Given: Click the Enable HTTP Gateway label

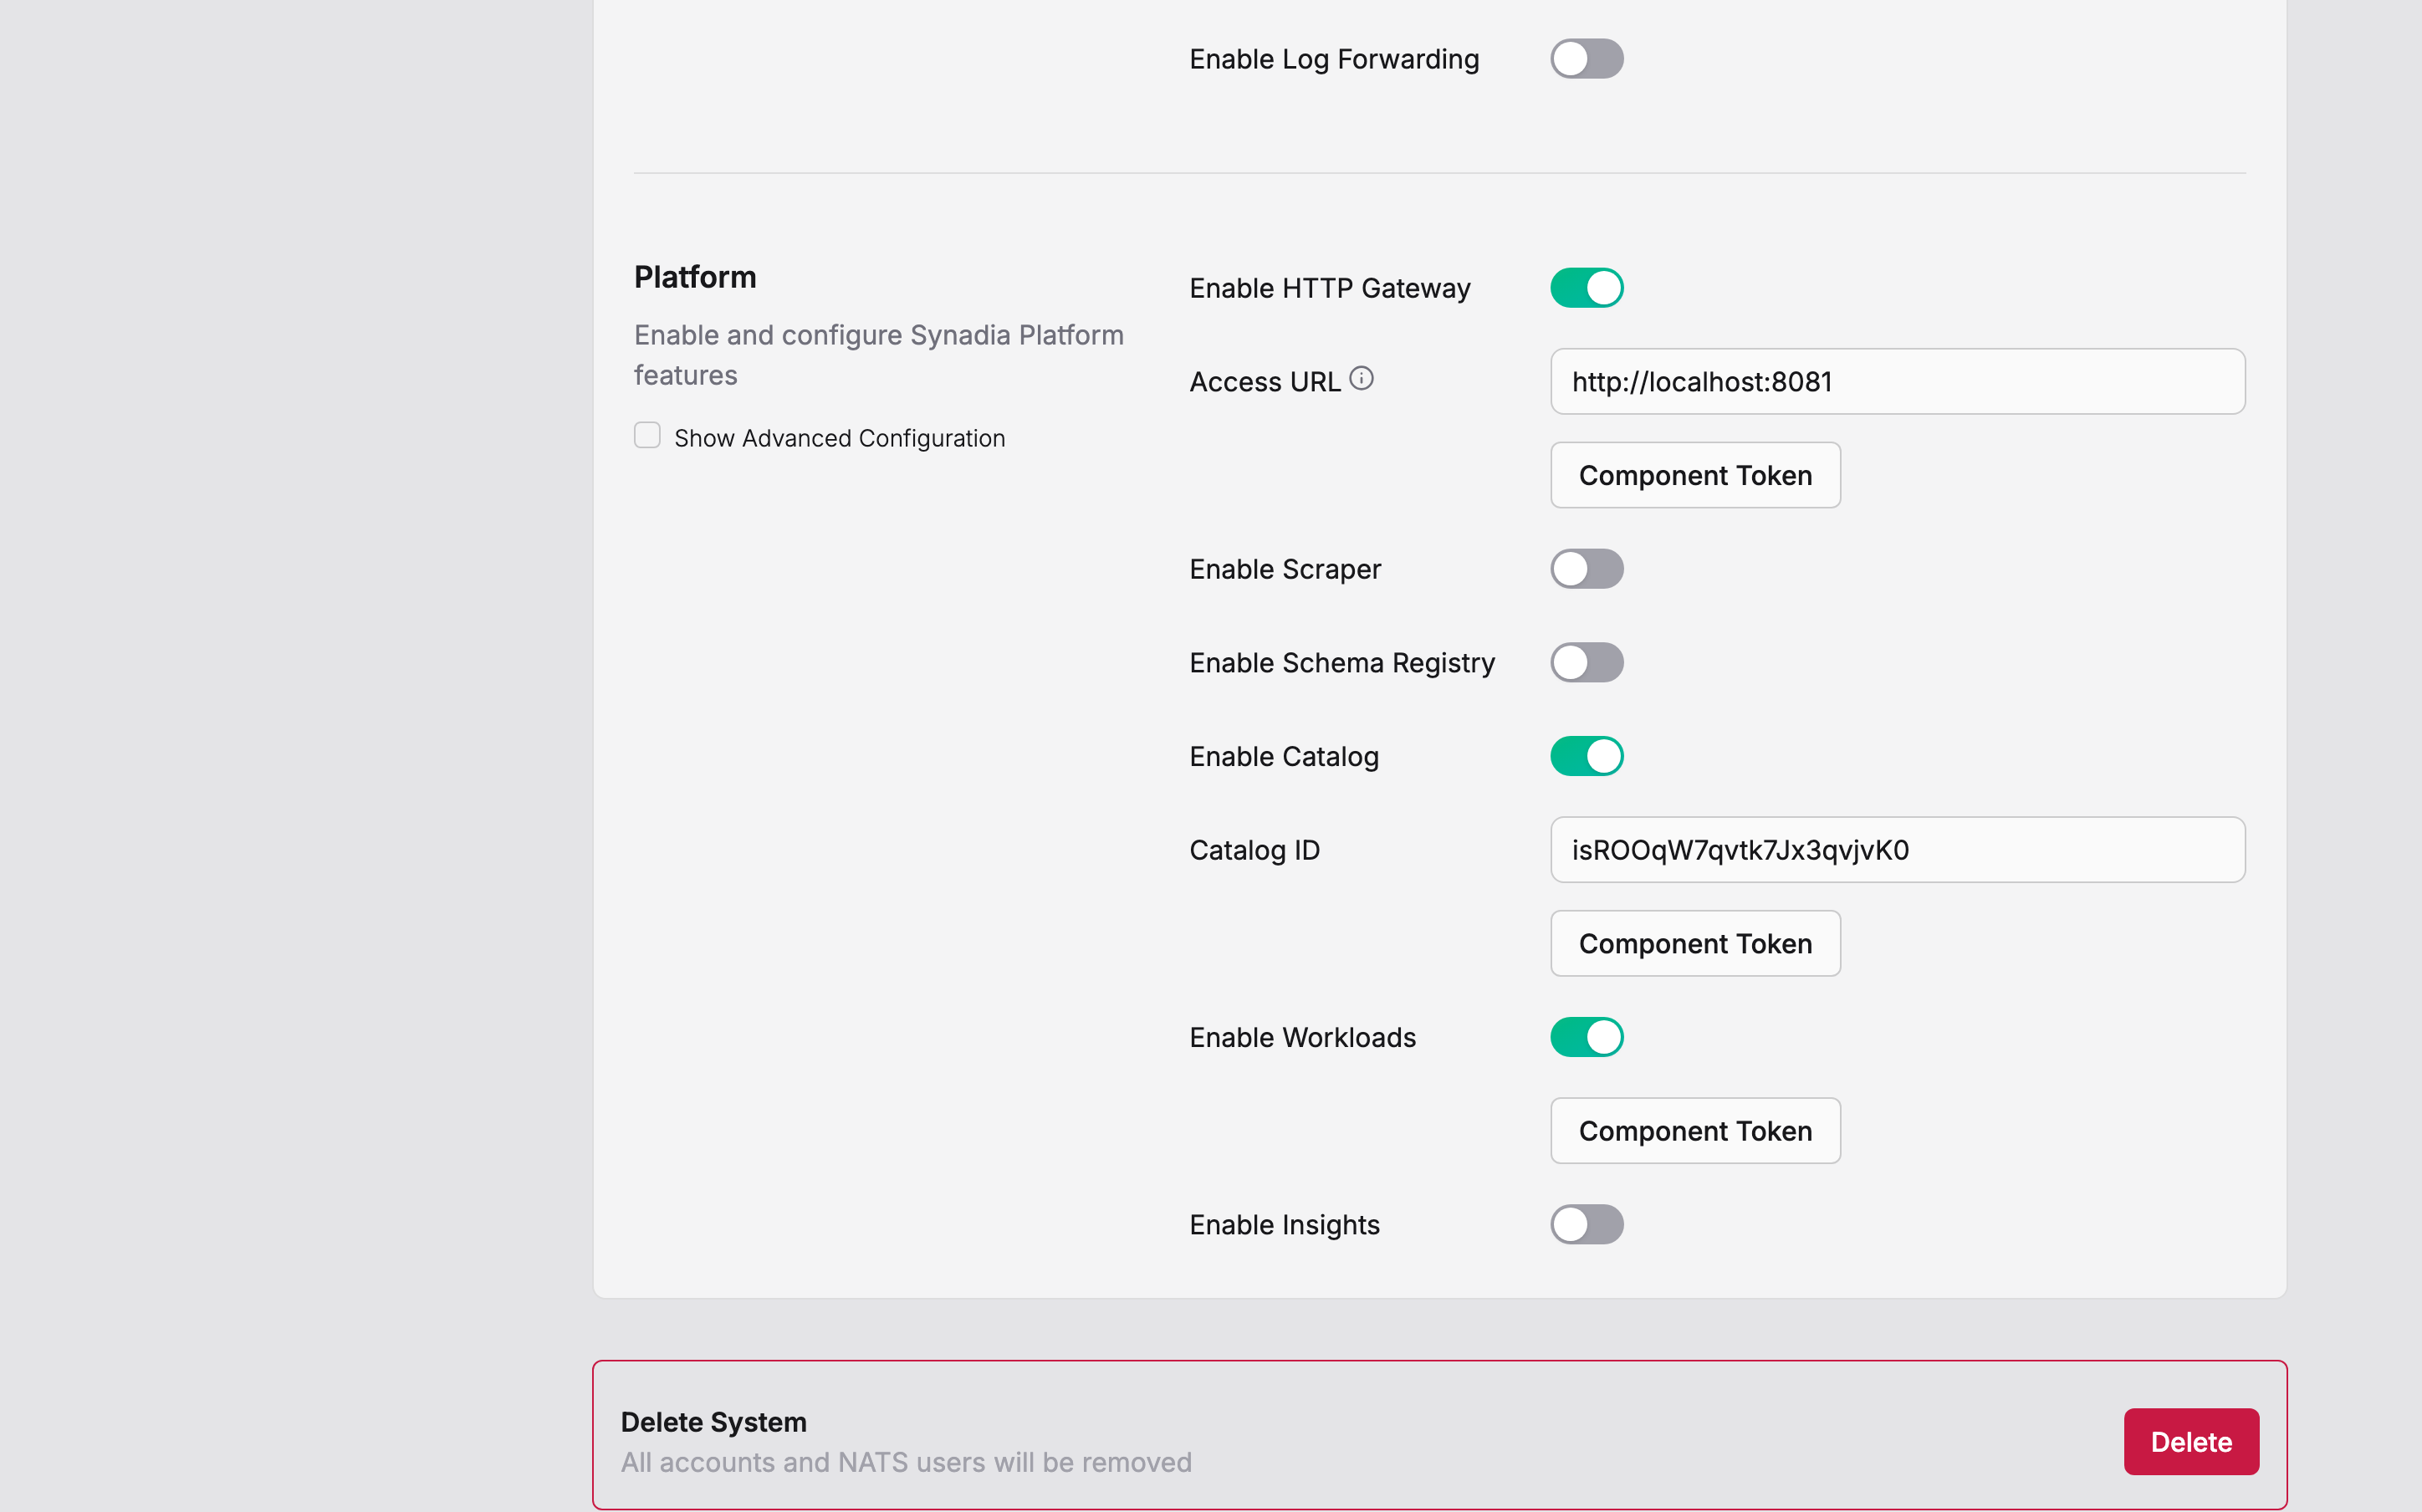Looking at the screenshot, I should click(x=1330, y=288).
